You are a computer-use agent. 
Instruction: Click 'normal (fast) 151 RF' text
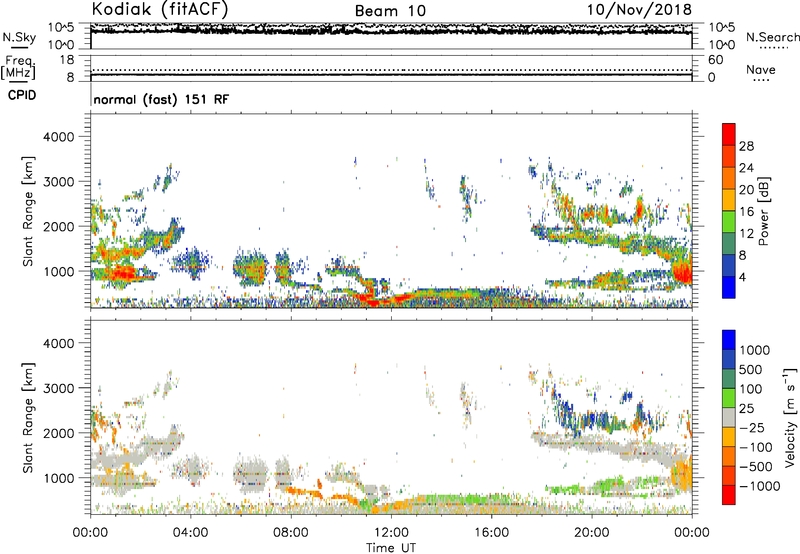tap(161, 99)
